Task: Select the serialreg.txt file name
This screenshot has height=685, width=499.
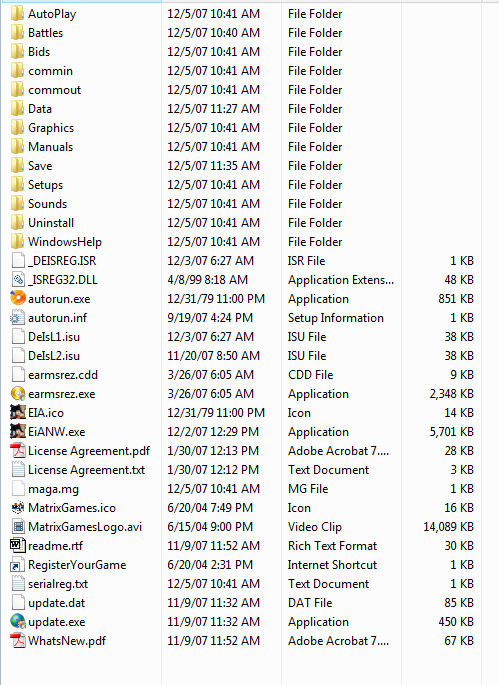Action: pos(58,584)
